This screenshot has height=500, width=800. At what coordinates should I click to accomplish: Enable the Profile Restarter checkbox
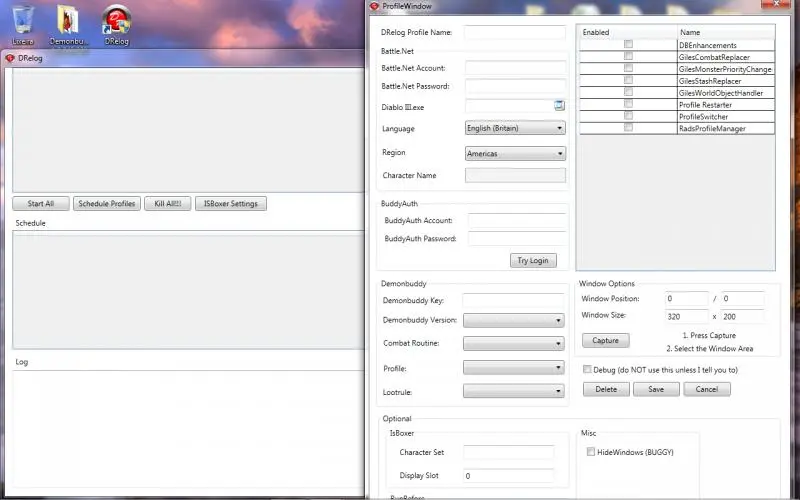[628, 104]
